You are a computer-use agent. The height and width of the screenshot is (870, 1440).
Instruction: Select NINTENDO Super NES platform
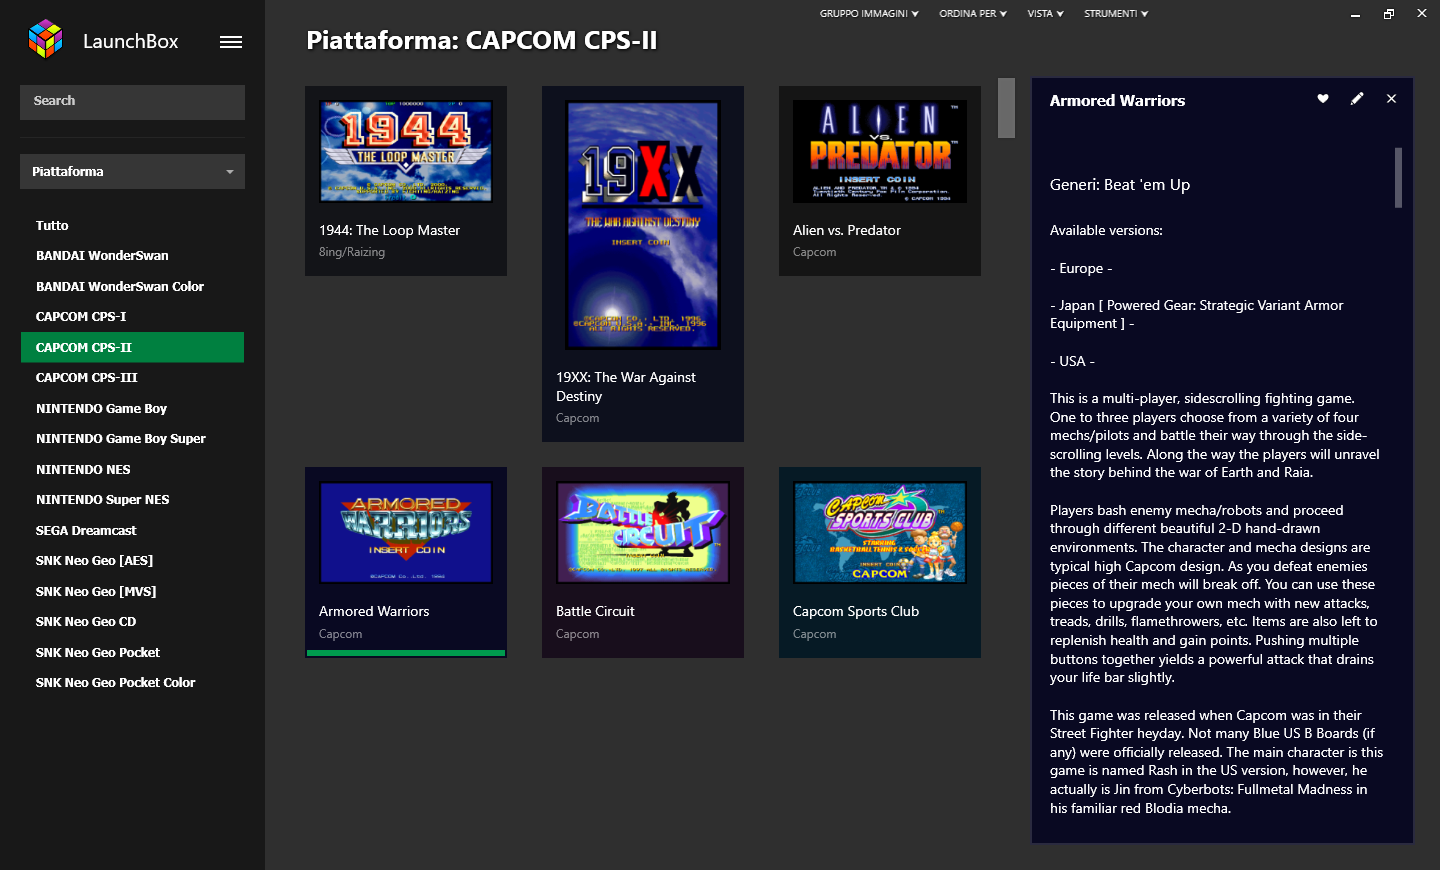pos(132,500)
